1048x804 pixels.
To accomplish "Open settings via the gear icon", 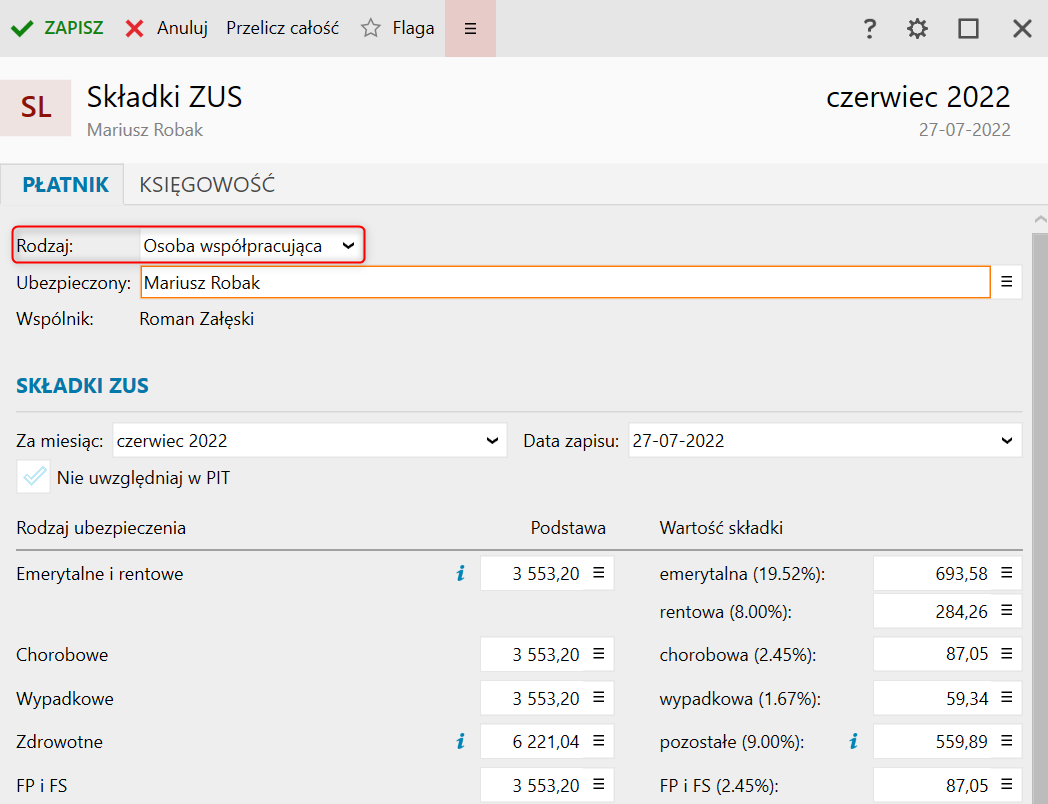I will (x=917, y=29).
